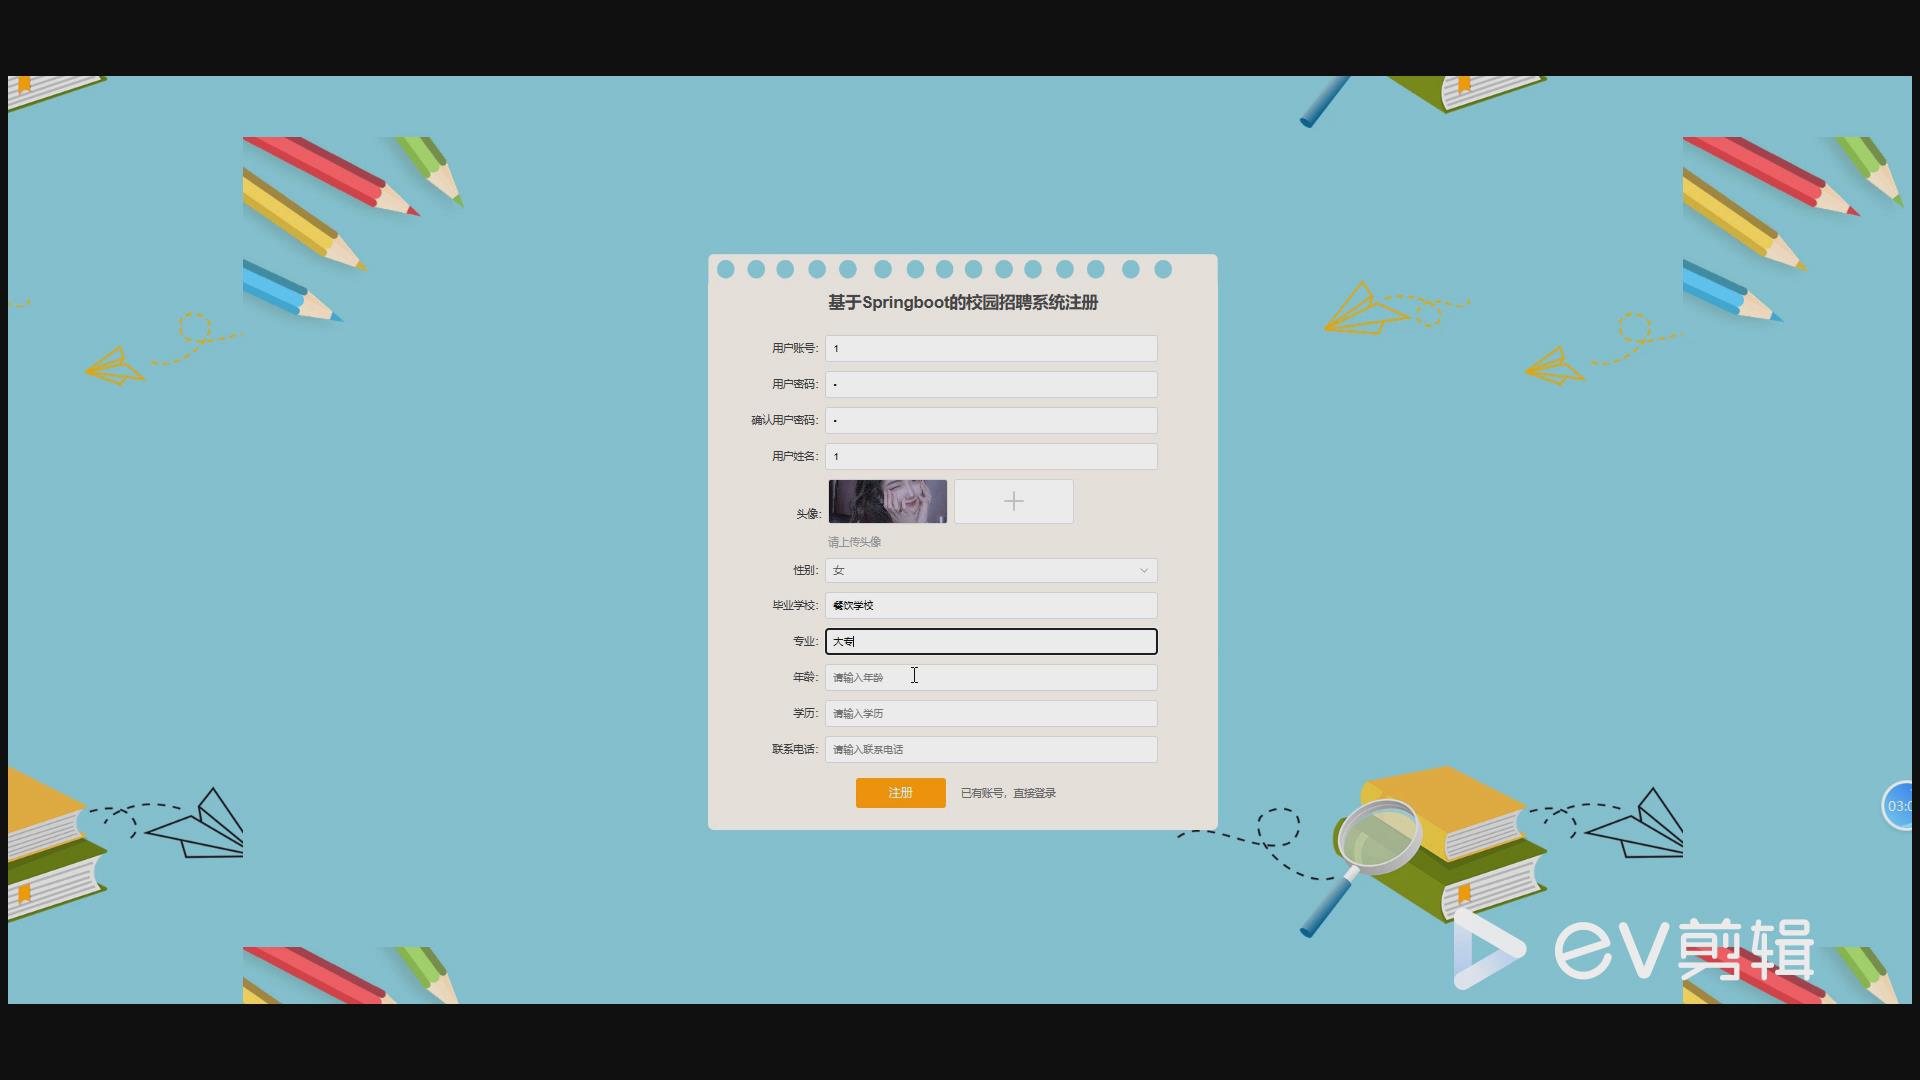Focus the 用户账号 account input field
The height and width of the screenshot is (1080, 1920).
990,348
